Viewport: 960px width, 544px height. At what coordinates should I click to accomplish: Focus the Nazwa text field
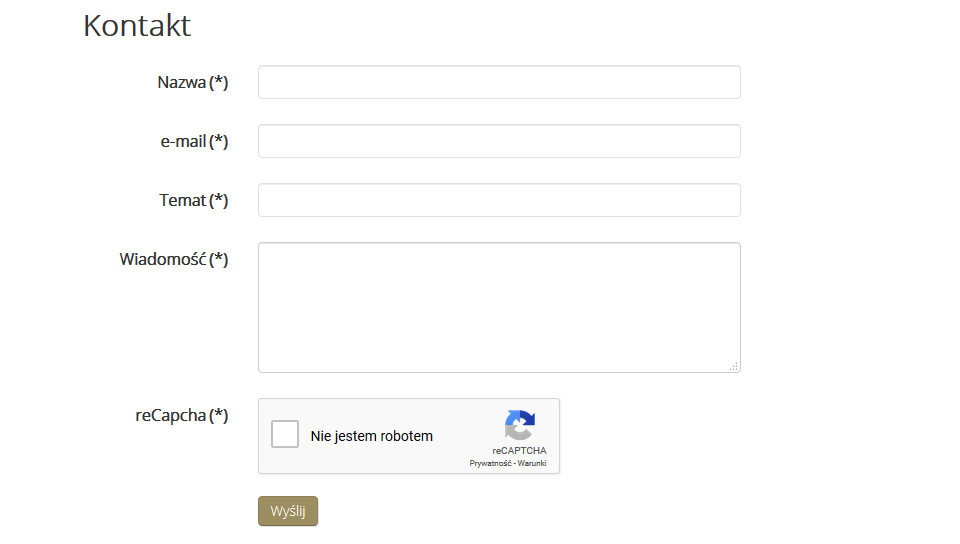point(499,82)
